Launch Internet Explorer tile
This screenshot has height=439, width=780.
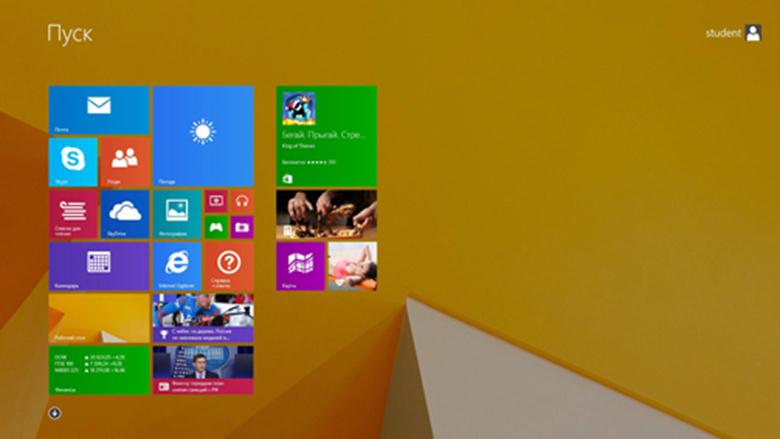tap(177, 266)
